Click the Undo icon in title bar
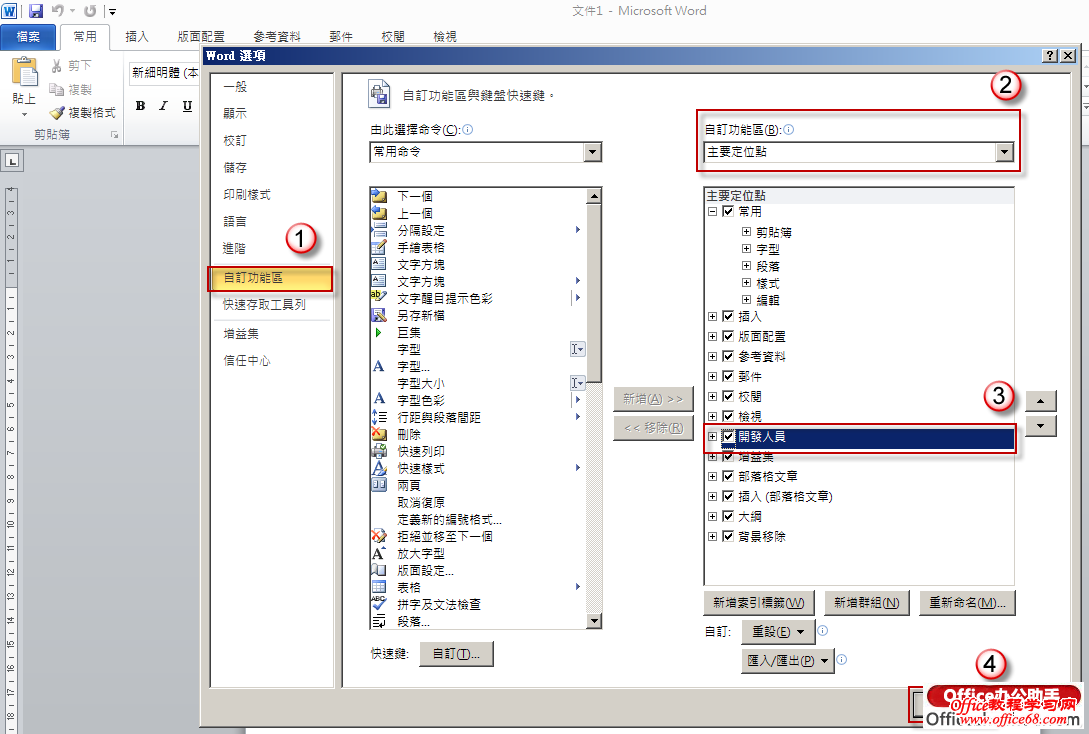Viewport: 1089px width, 734px height. coord(58,10)
